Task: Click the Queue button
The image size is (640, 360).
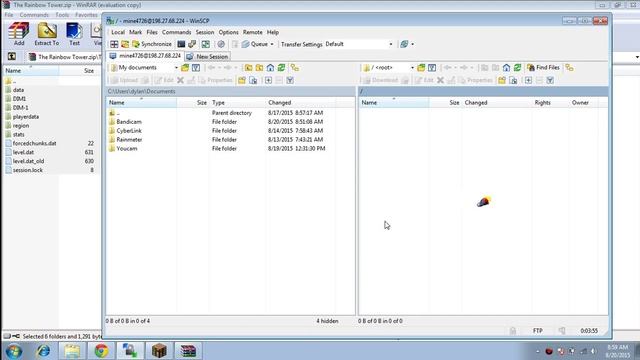Action: click(255, 44)
